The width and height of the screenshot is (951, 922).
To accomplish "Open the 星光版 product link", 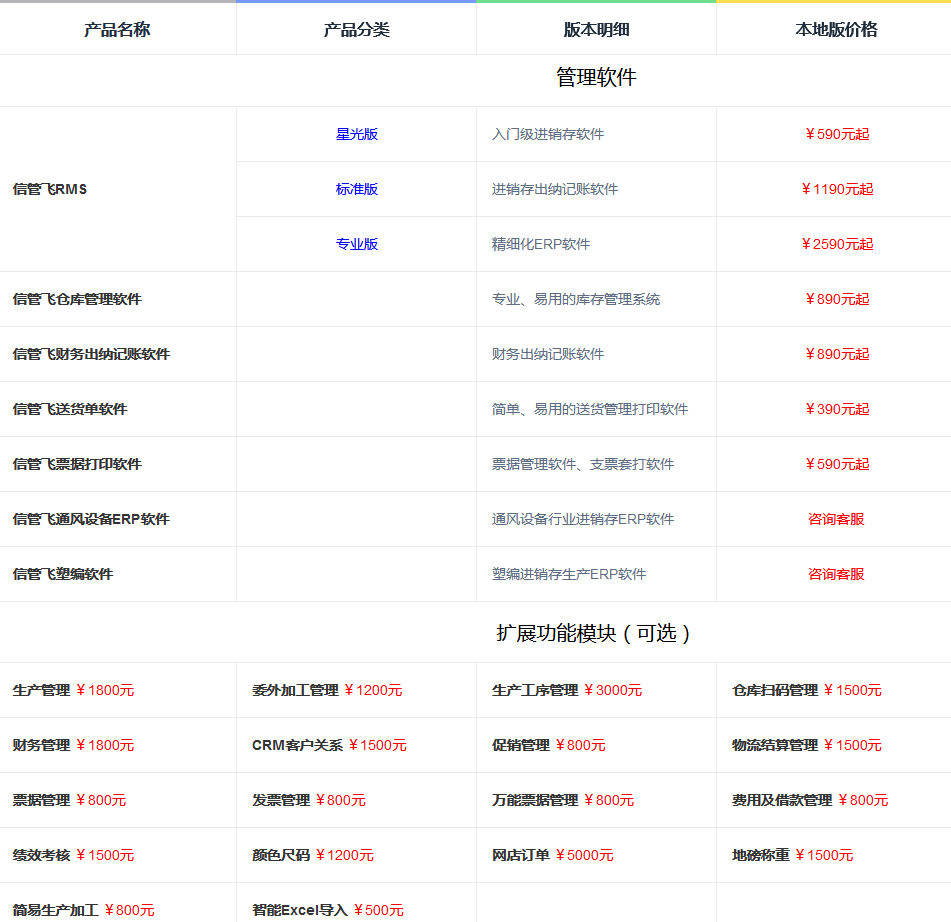I will coord(356,134).
